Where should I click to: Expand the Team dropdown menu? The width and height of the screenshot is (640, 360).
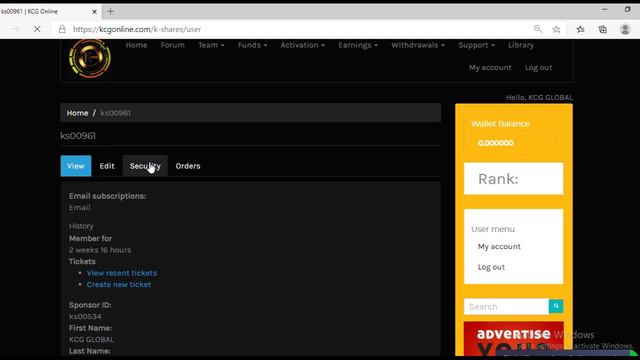click(211, 45)
